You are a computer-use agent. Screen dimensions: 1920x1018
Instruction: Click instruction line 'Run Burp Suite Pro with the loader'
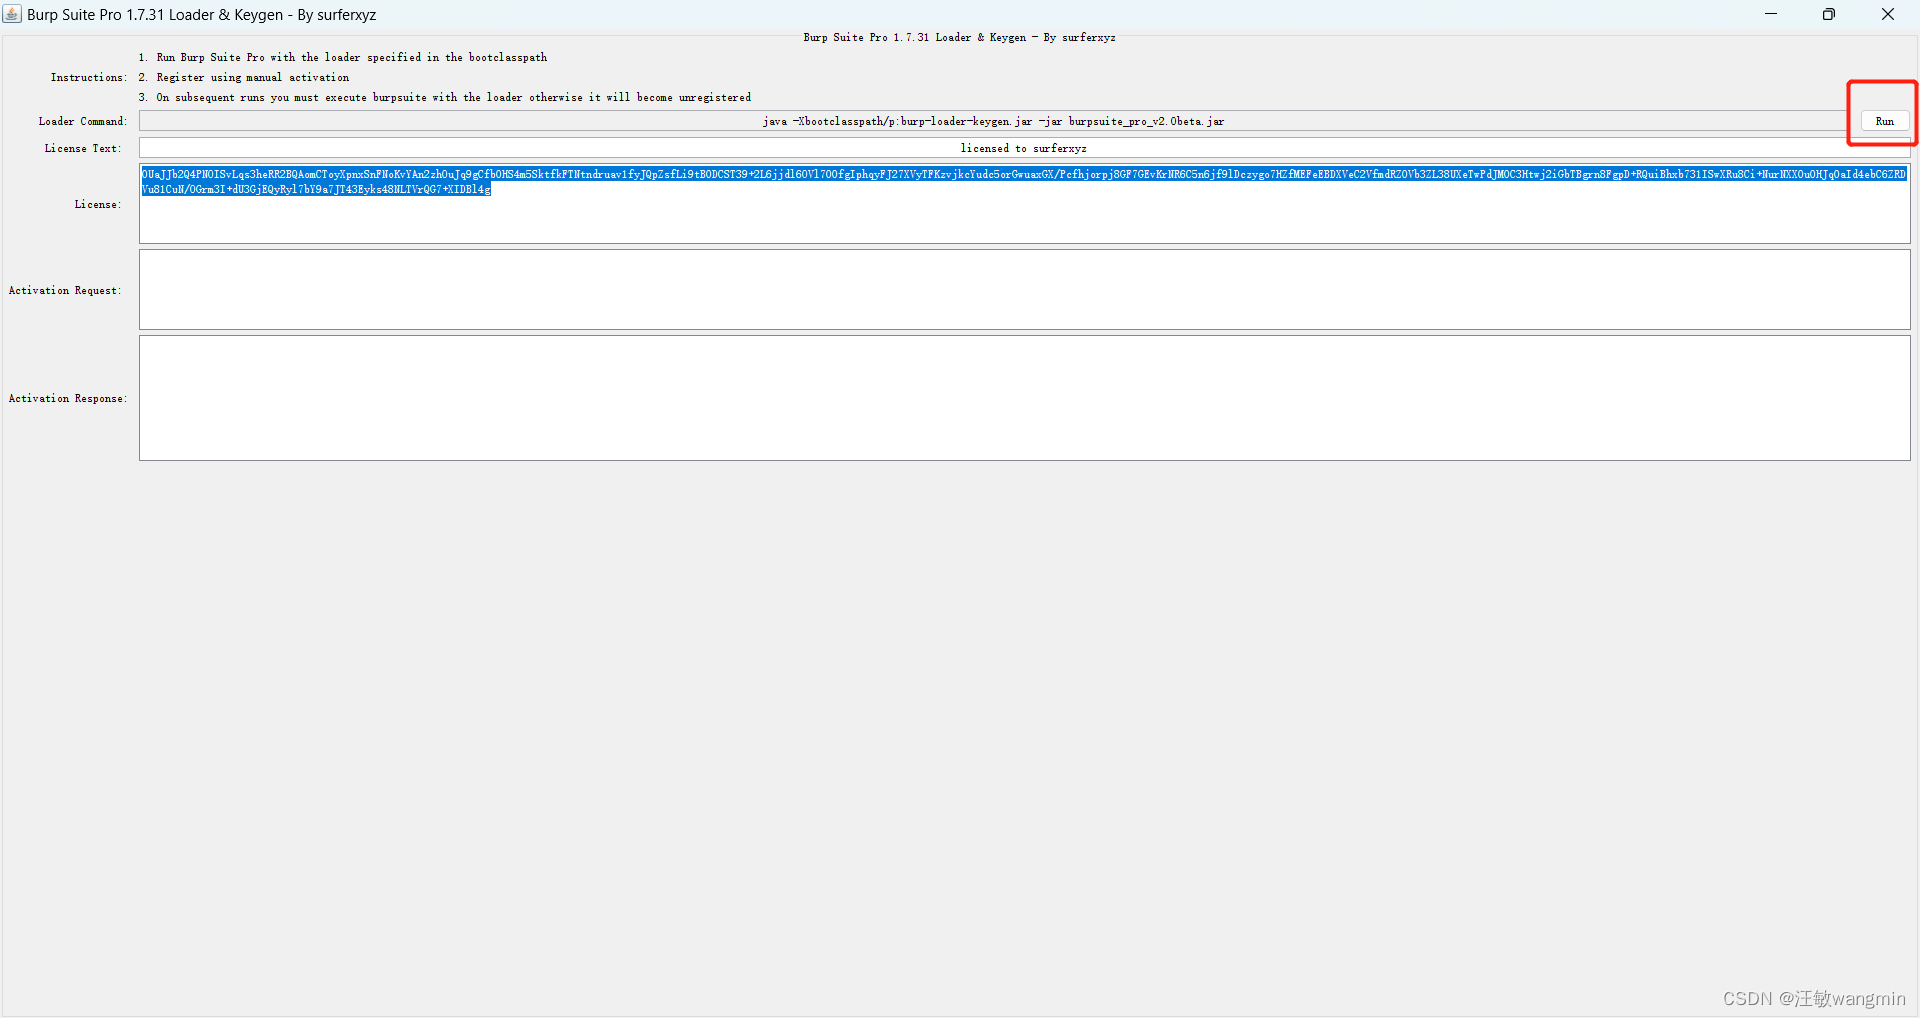pyautogui.click(x=343, y=58)
